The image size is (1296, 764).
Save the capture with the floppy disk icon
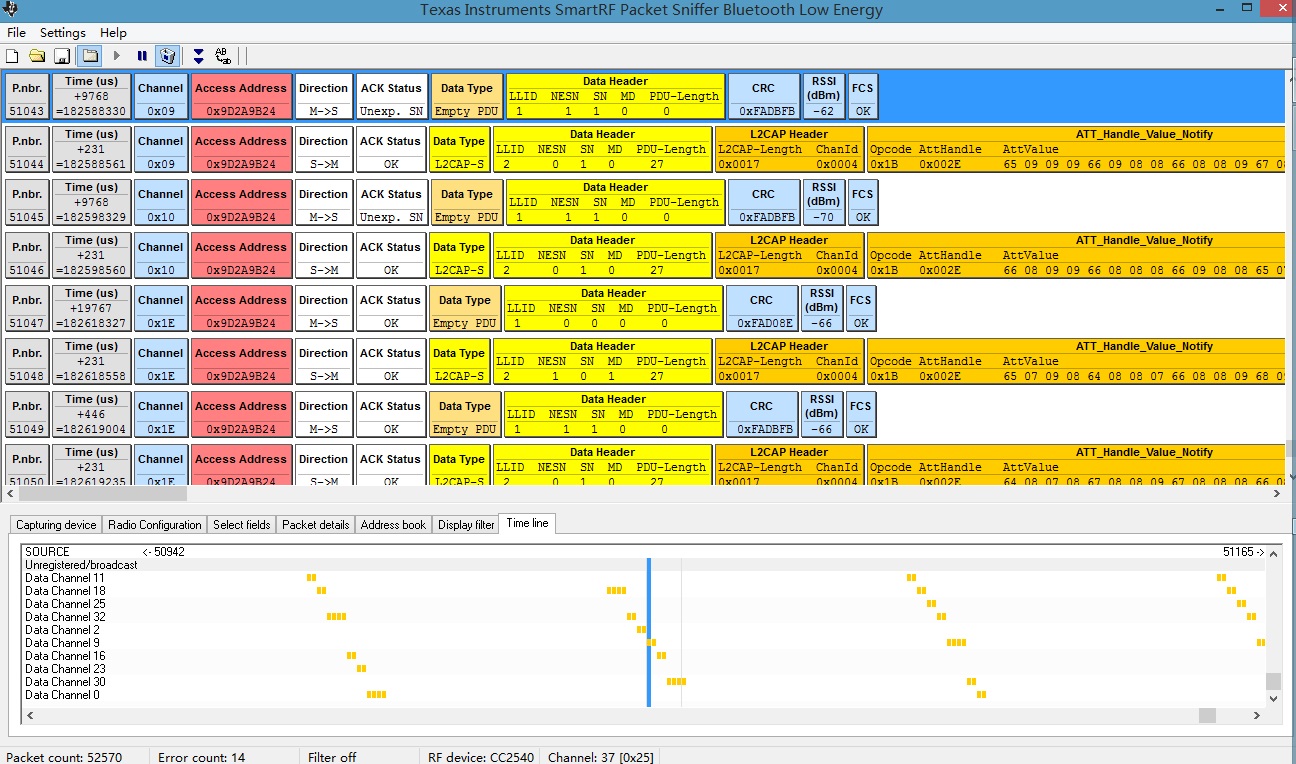click(62, 56)
